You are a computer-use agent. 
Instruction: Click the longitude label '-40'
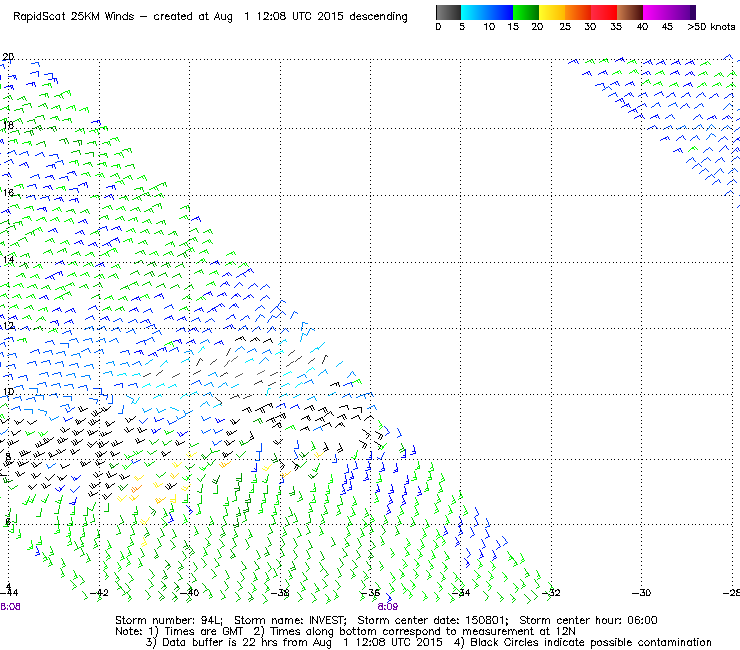[x=189, y=593]
